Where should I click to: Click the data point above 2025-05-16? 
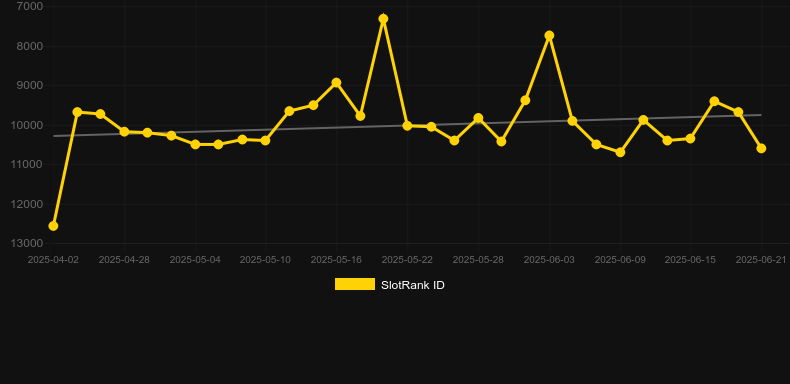point(336,82)
